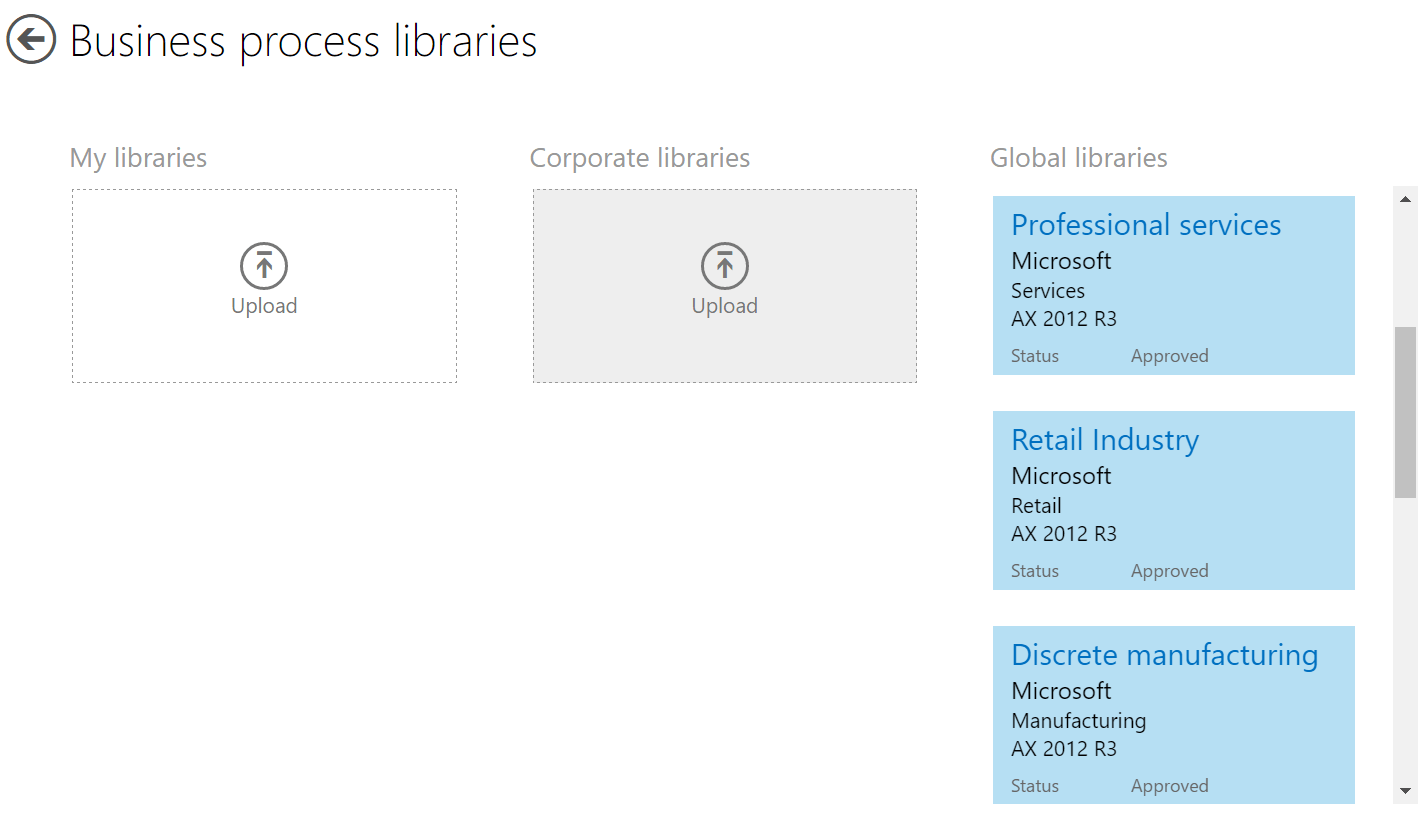This screenshot has width=1424, height=815.
Task: Click the scrollbar down arrow
Action: coord(1407,790)
